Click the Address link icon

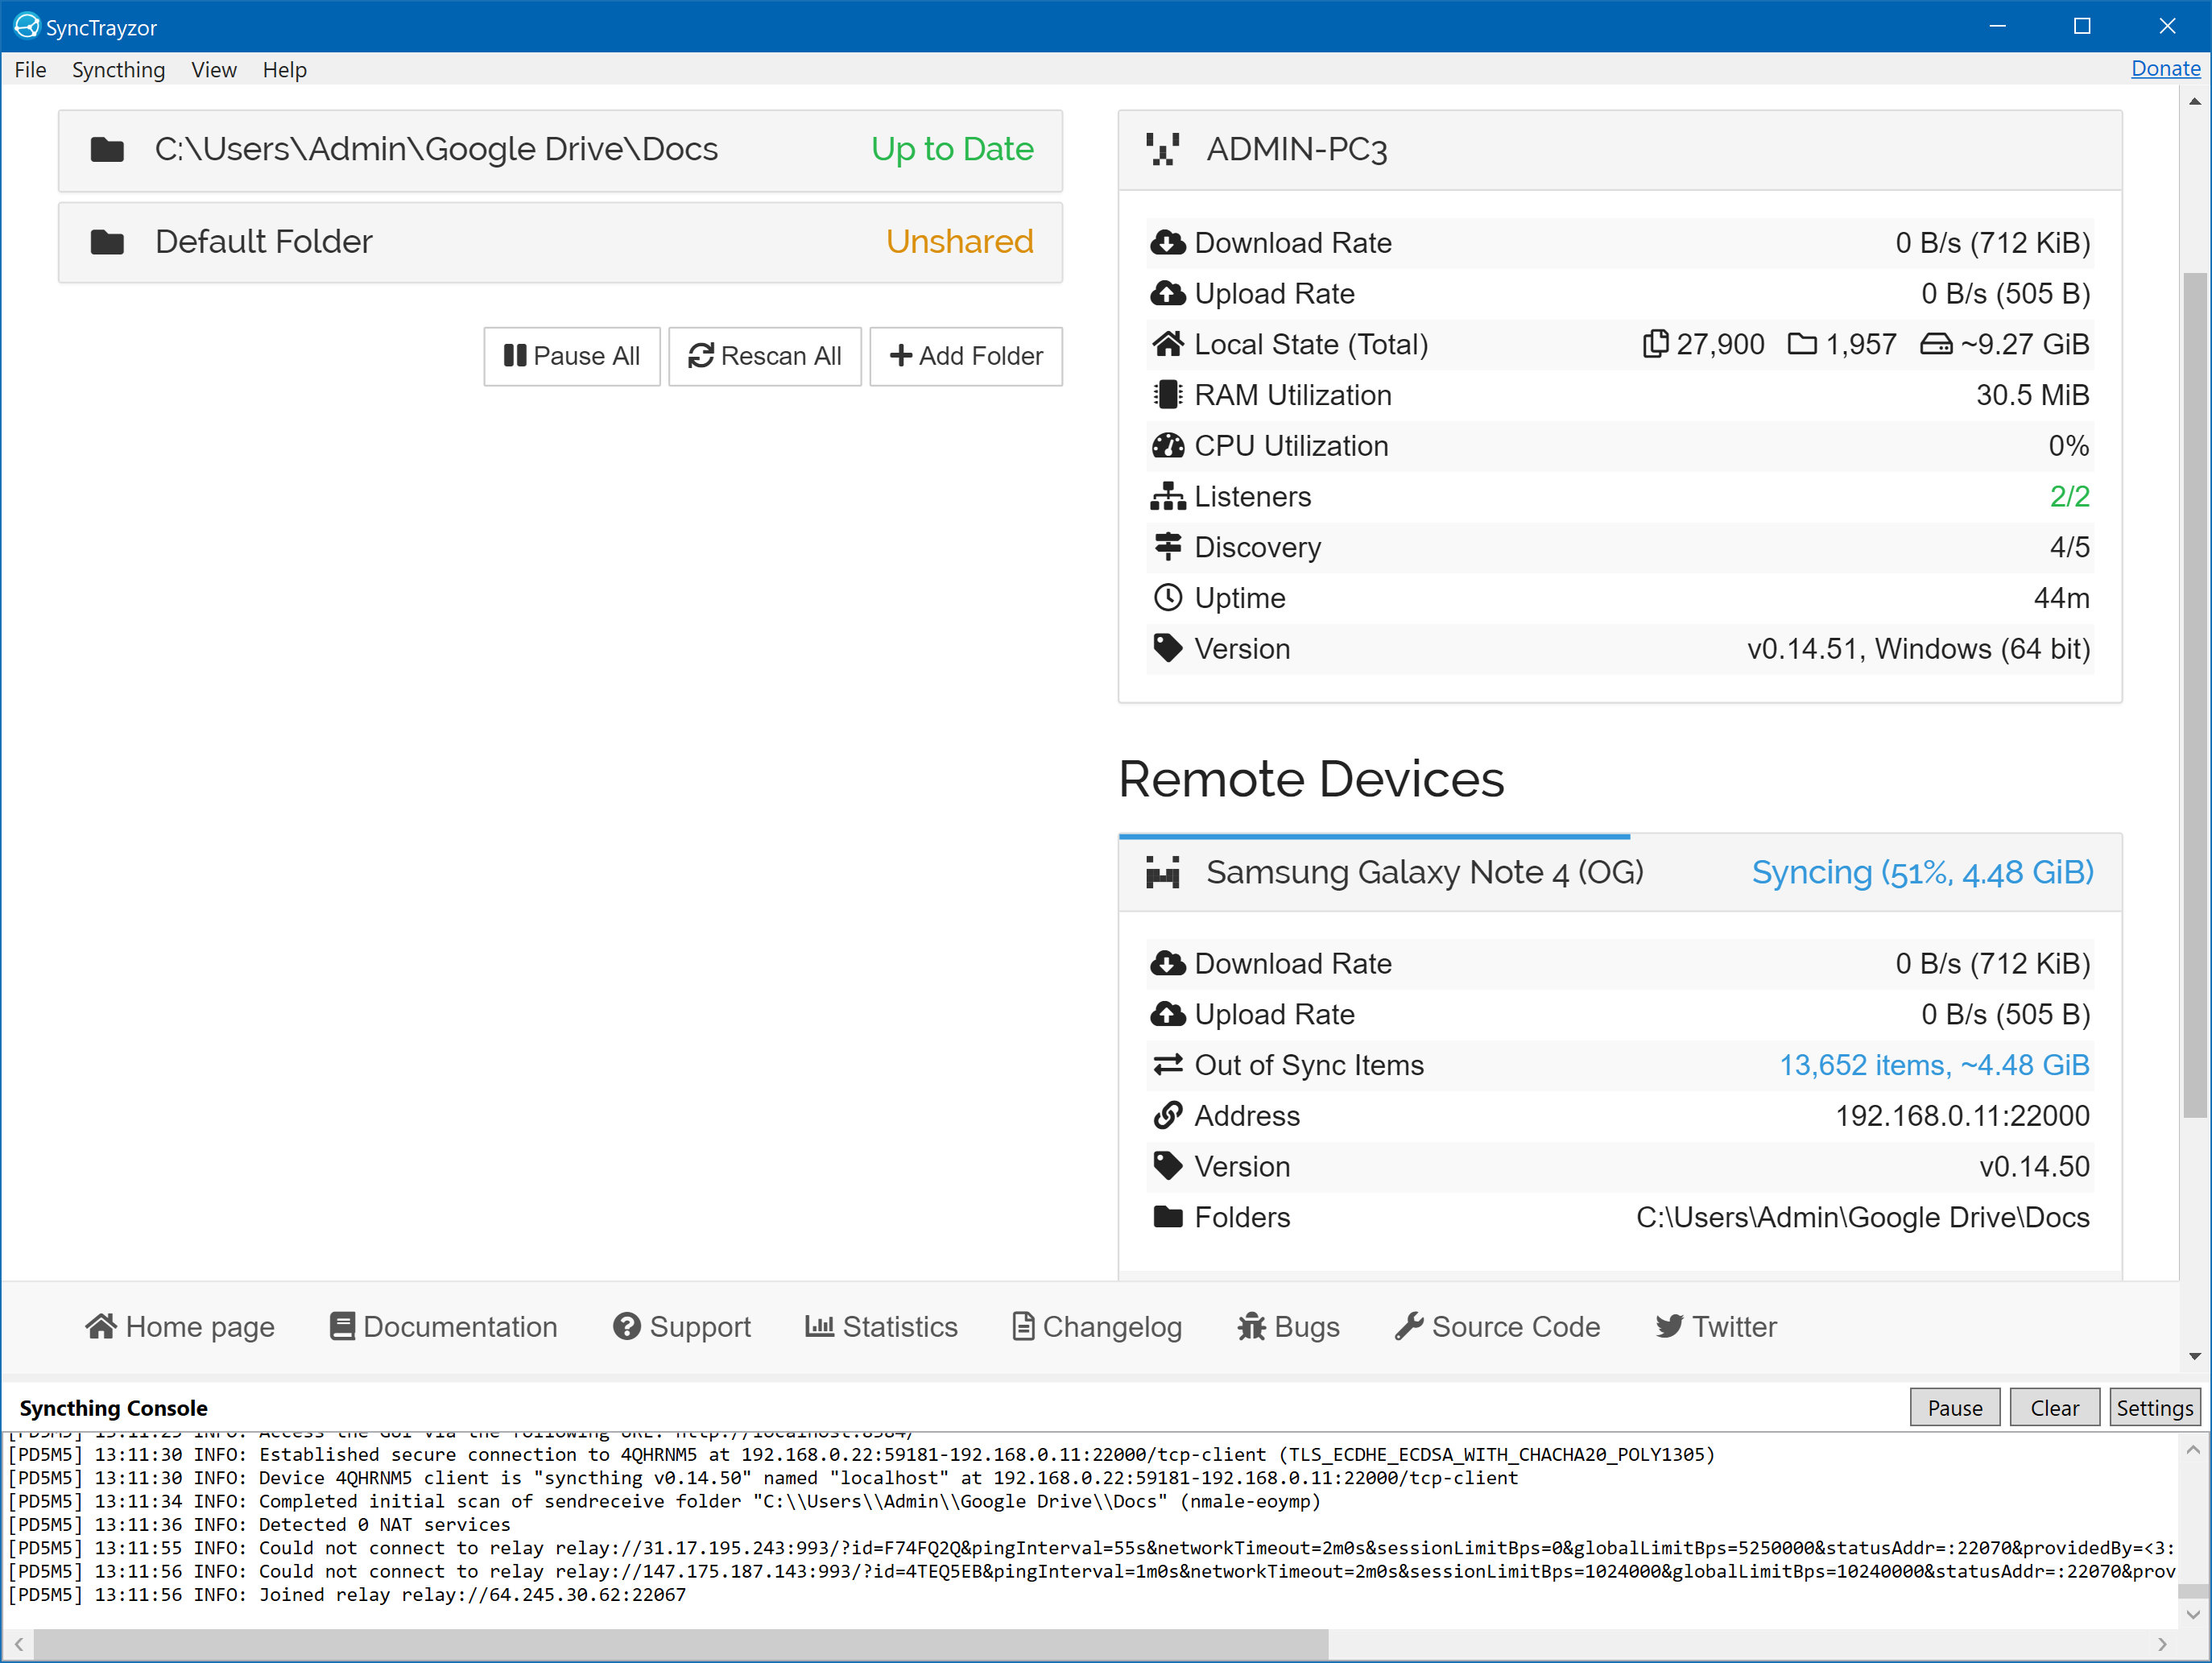(x=1167, y=1116)
